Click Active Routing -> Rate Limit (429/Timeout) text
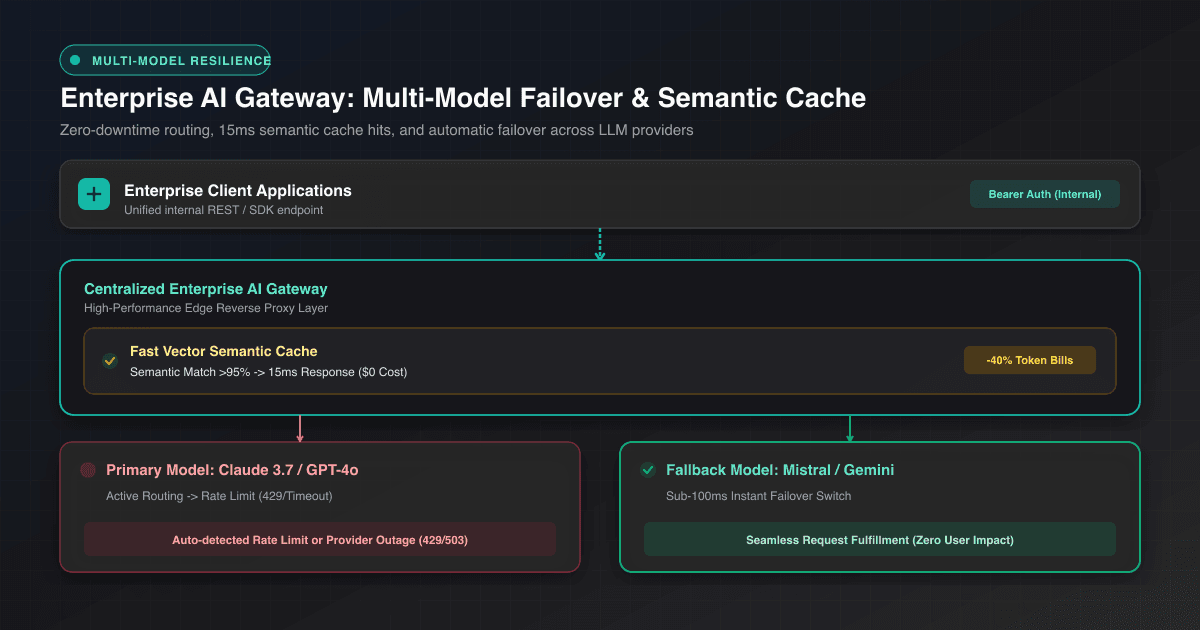The image size is (1200, 630). (219, 496)
